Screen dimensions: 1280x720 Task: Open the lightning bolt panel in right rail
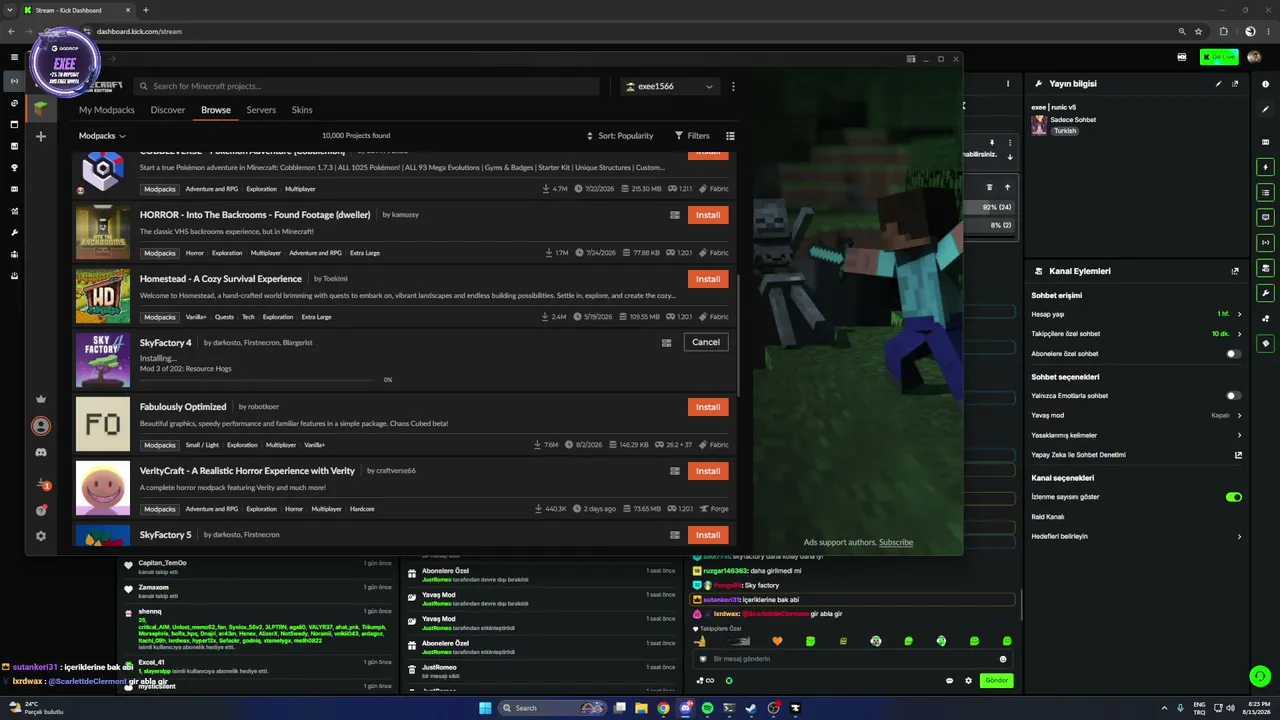[1266, 167]
